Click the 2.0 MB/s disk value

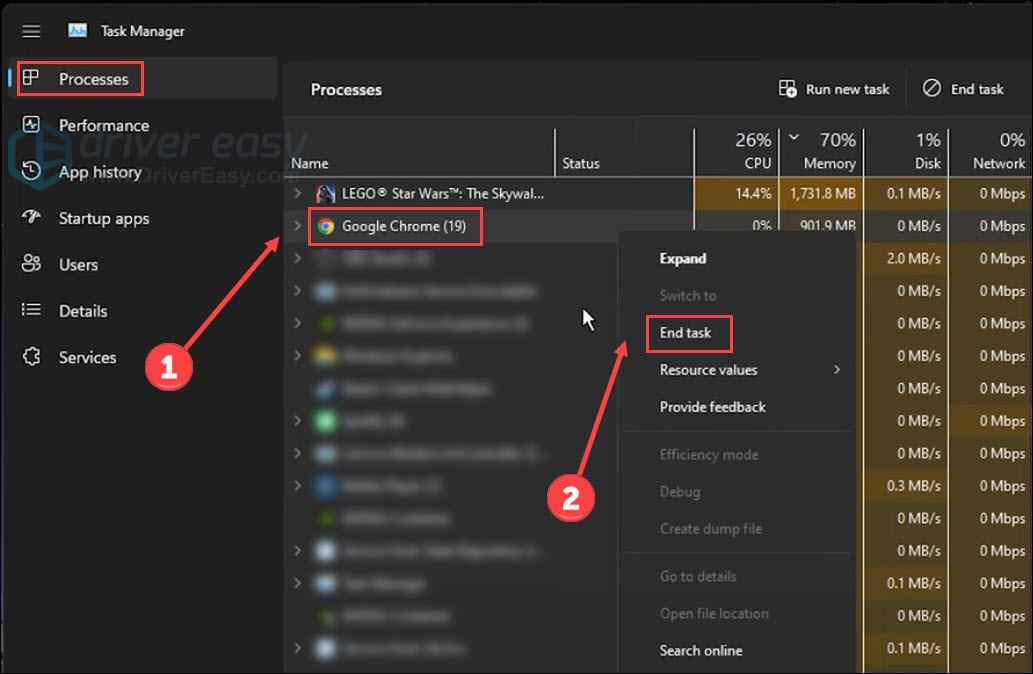[x=913, y=258]
